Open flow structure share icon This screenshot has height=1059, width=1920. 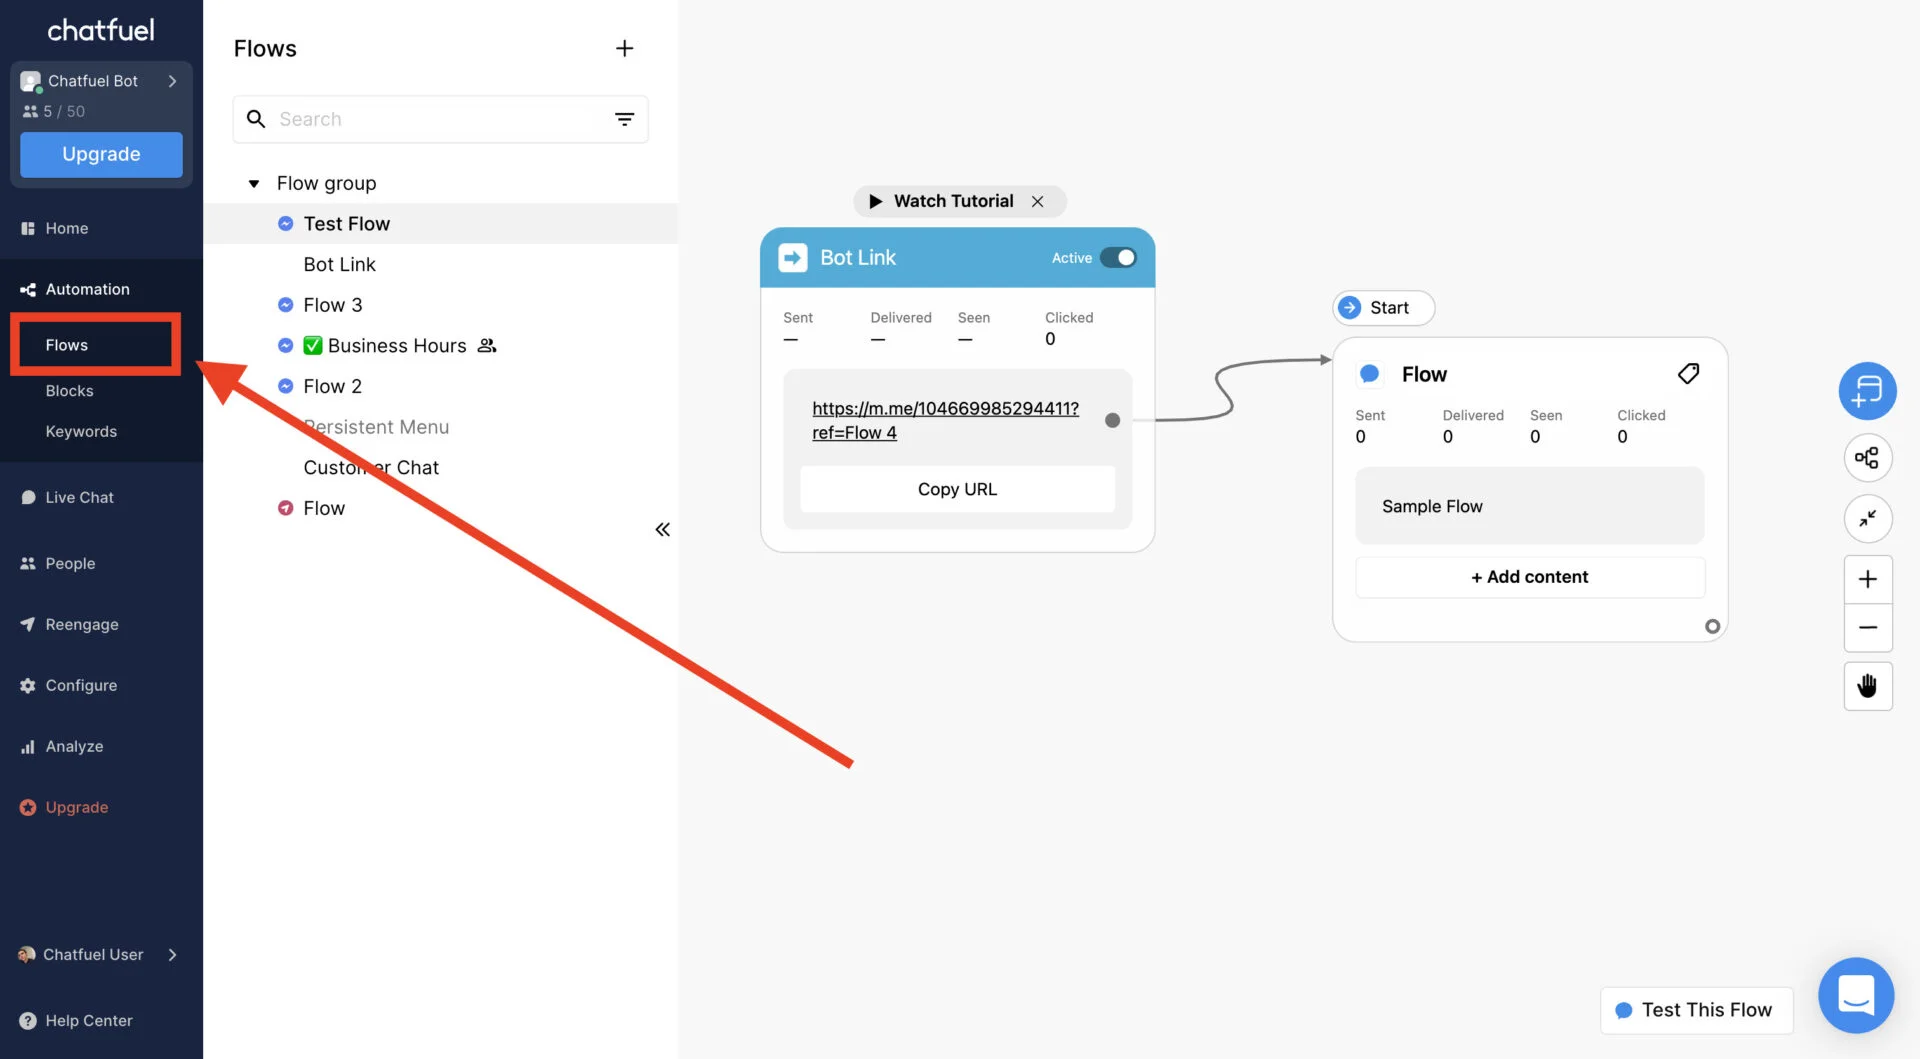(x=1867, y=458)
